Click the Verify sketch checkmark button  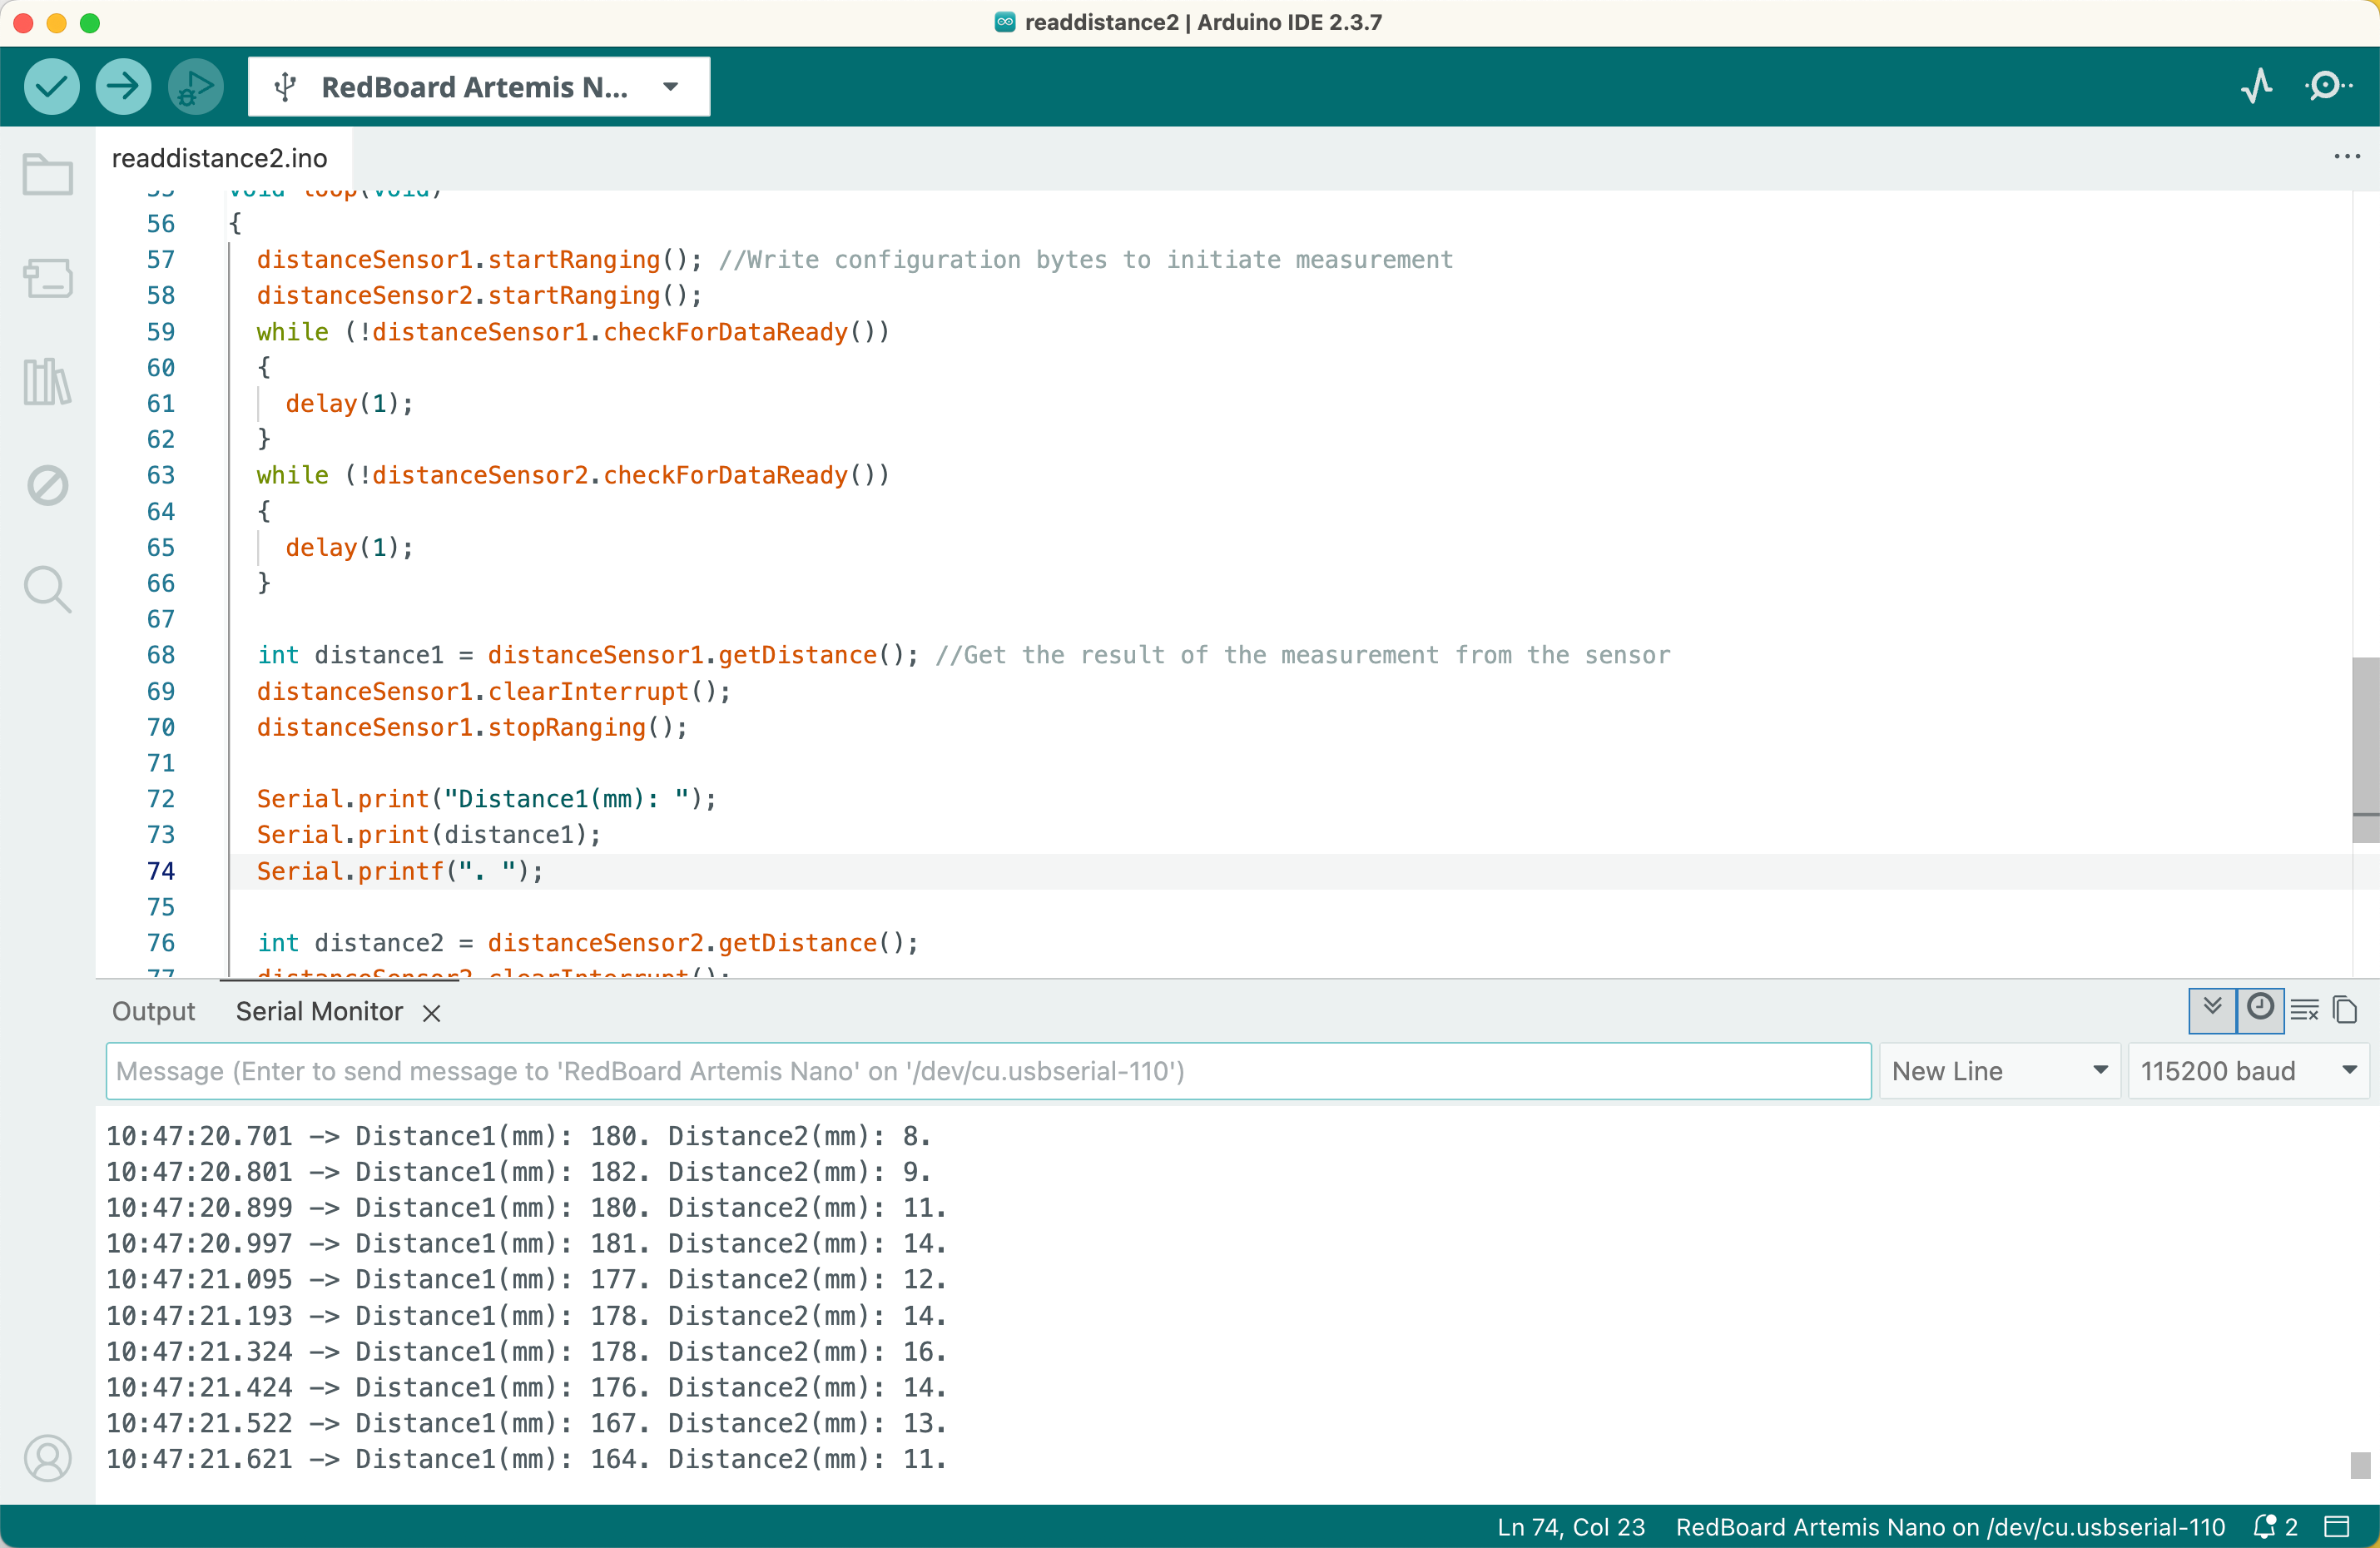click(x=51, y=87)
